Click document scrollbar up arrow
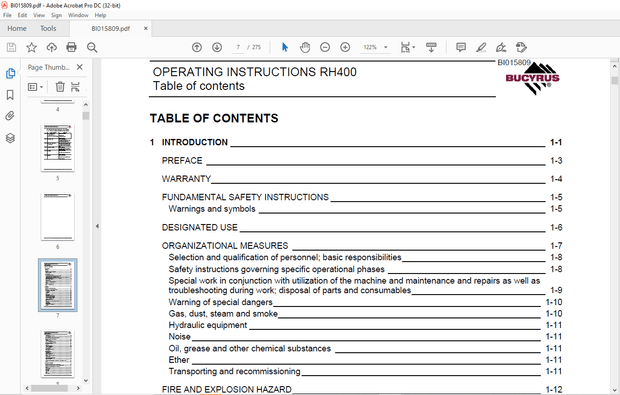 point(614,66)
